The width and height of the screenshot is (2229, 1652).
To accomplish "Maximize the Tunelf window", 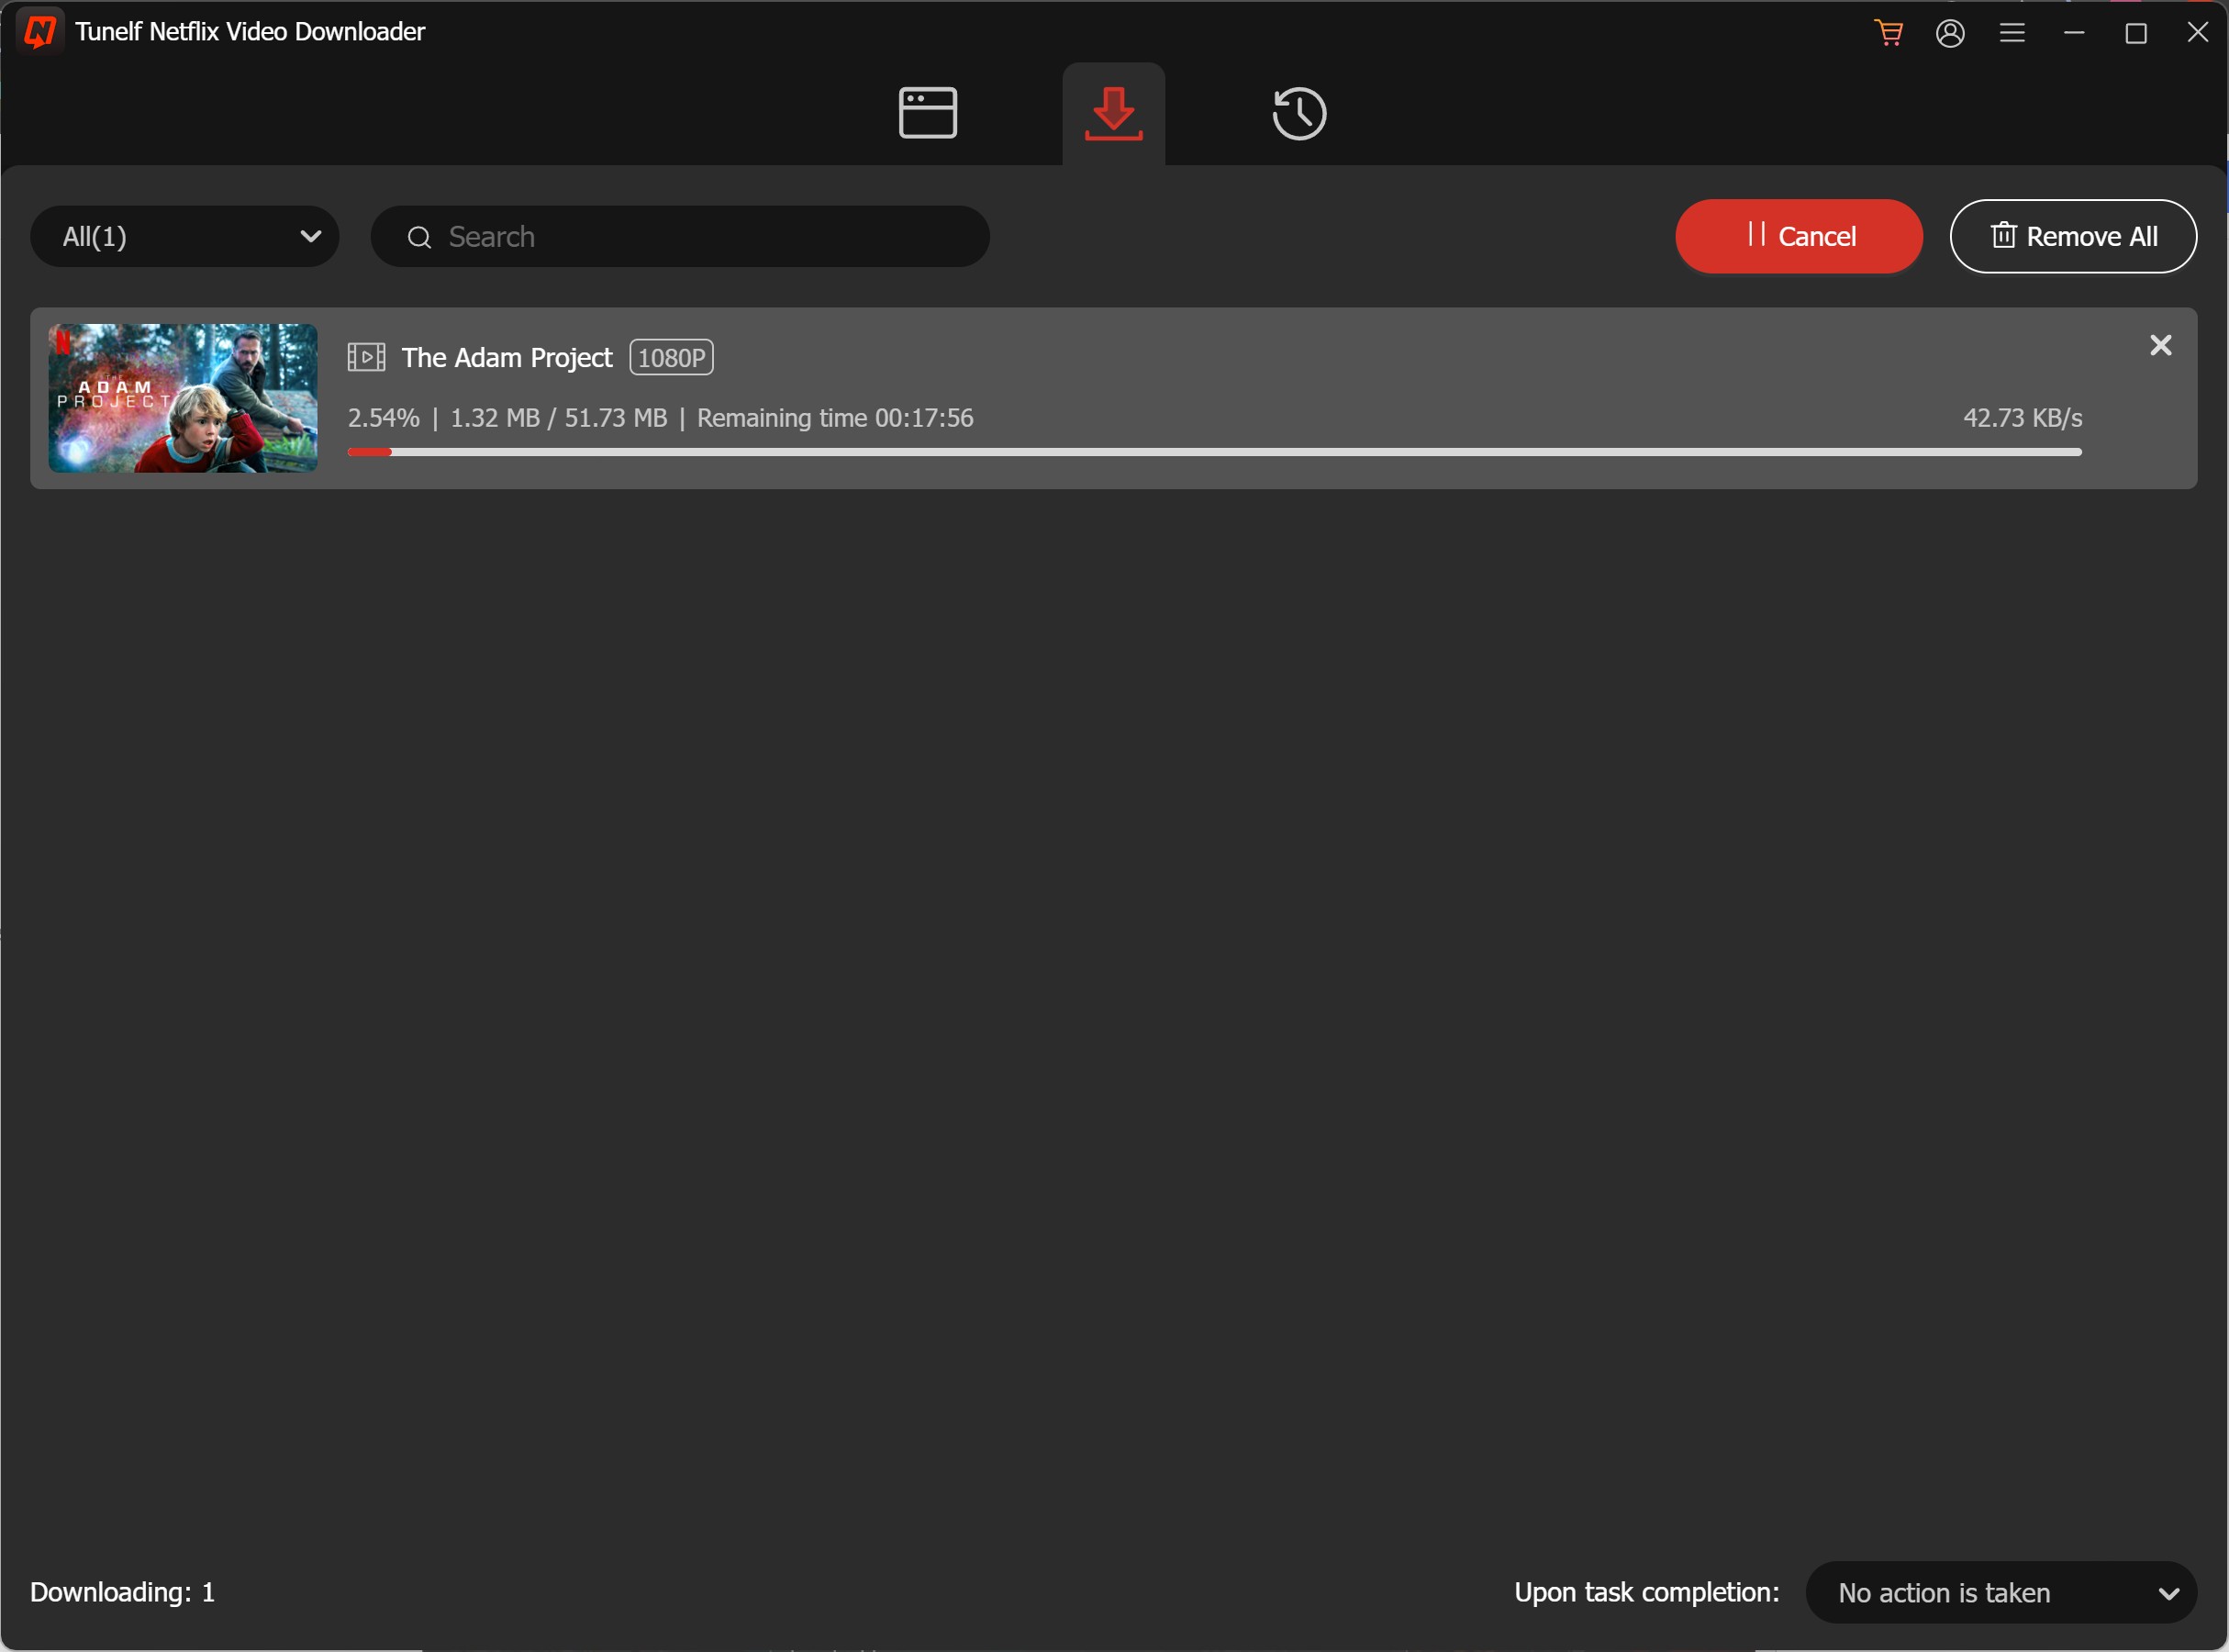I will coord(2136,33).
